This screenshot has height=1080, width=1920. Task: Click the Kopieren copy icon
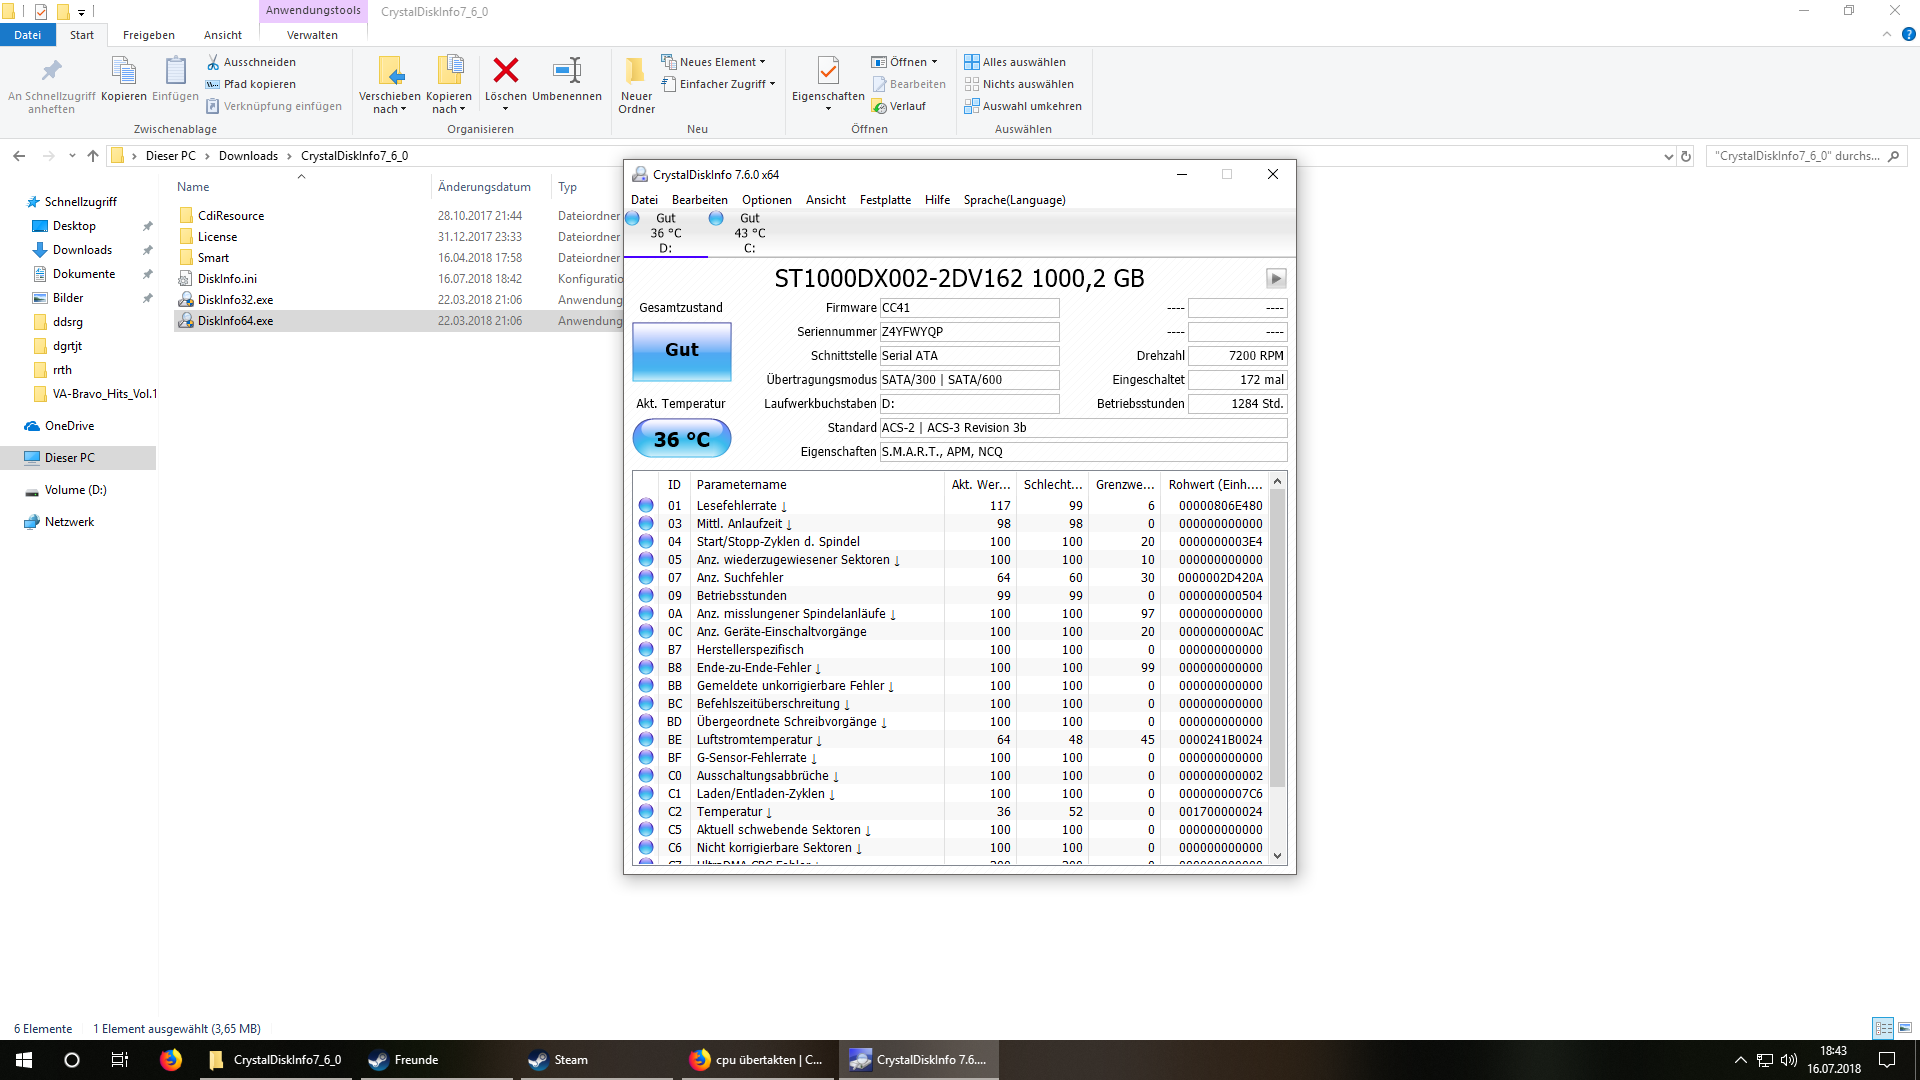(x=124, y=71)
